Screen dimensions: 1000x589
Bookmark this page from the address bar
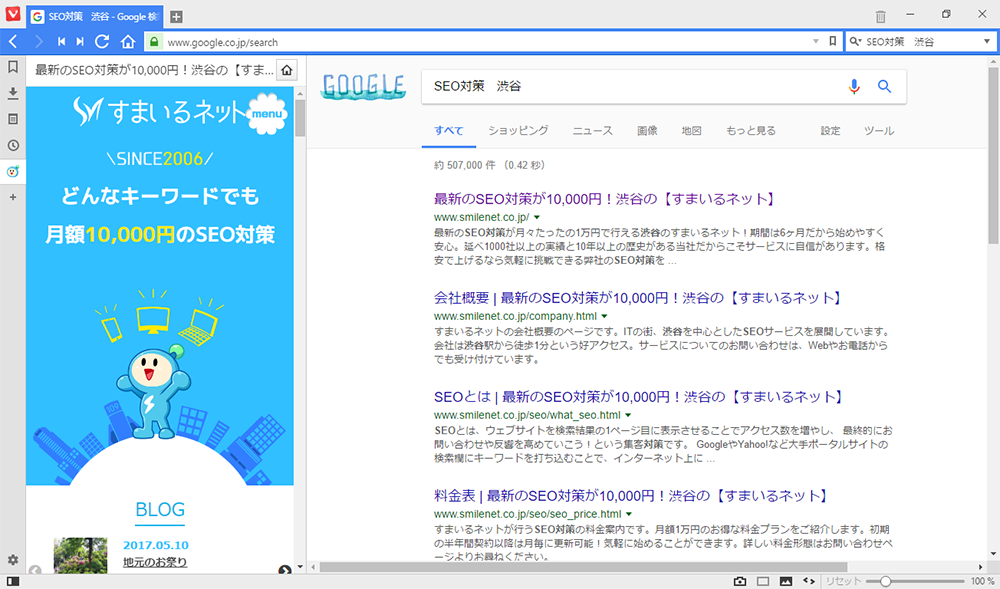[x=832, y=41]
